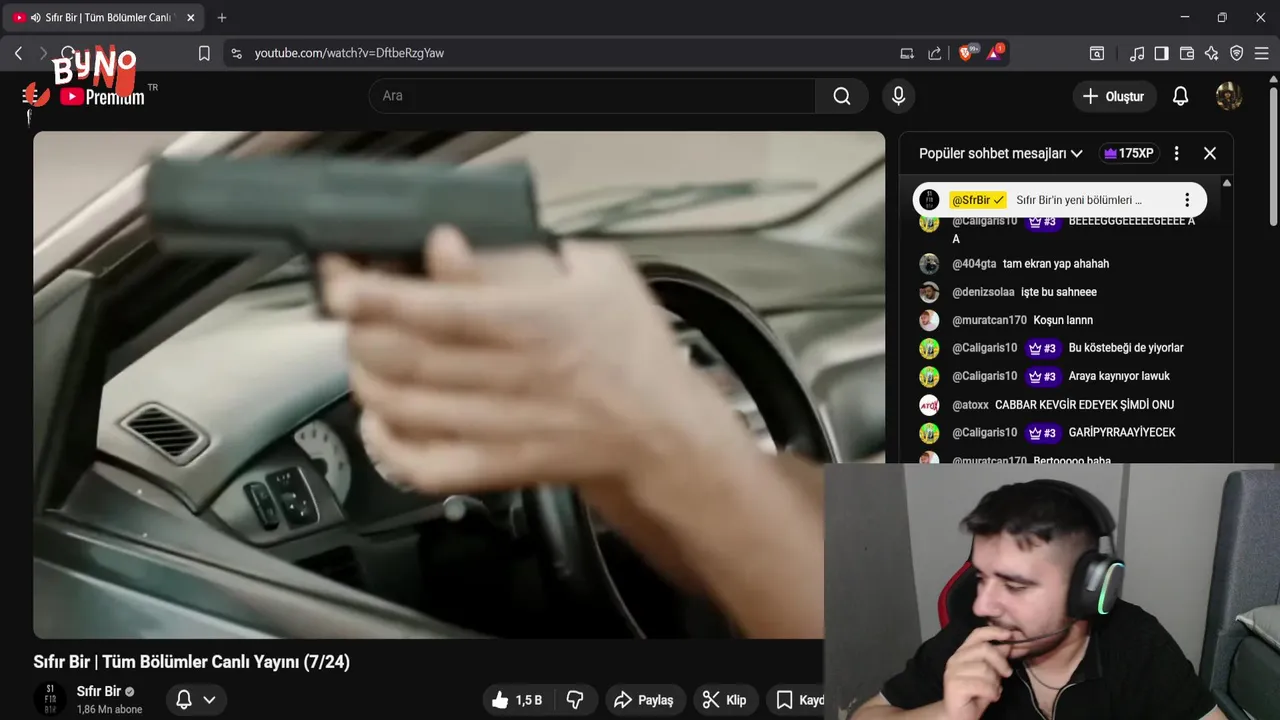This screenshot has height=720, width=1280.
Task: Click the Klip scissors button
Action: [x=724, y=700]
